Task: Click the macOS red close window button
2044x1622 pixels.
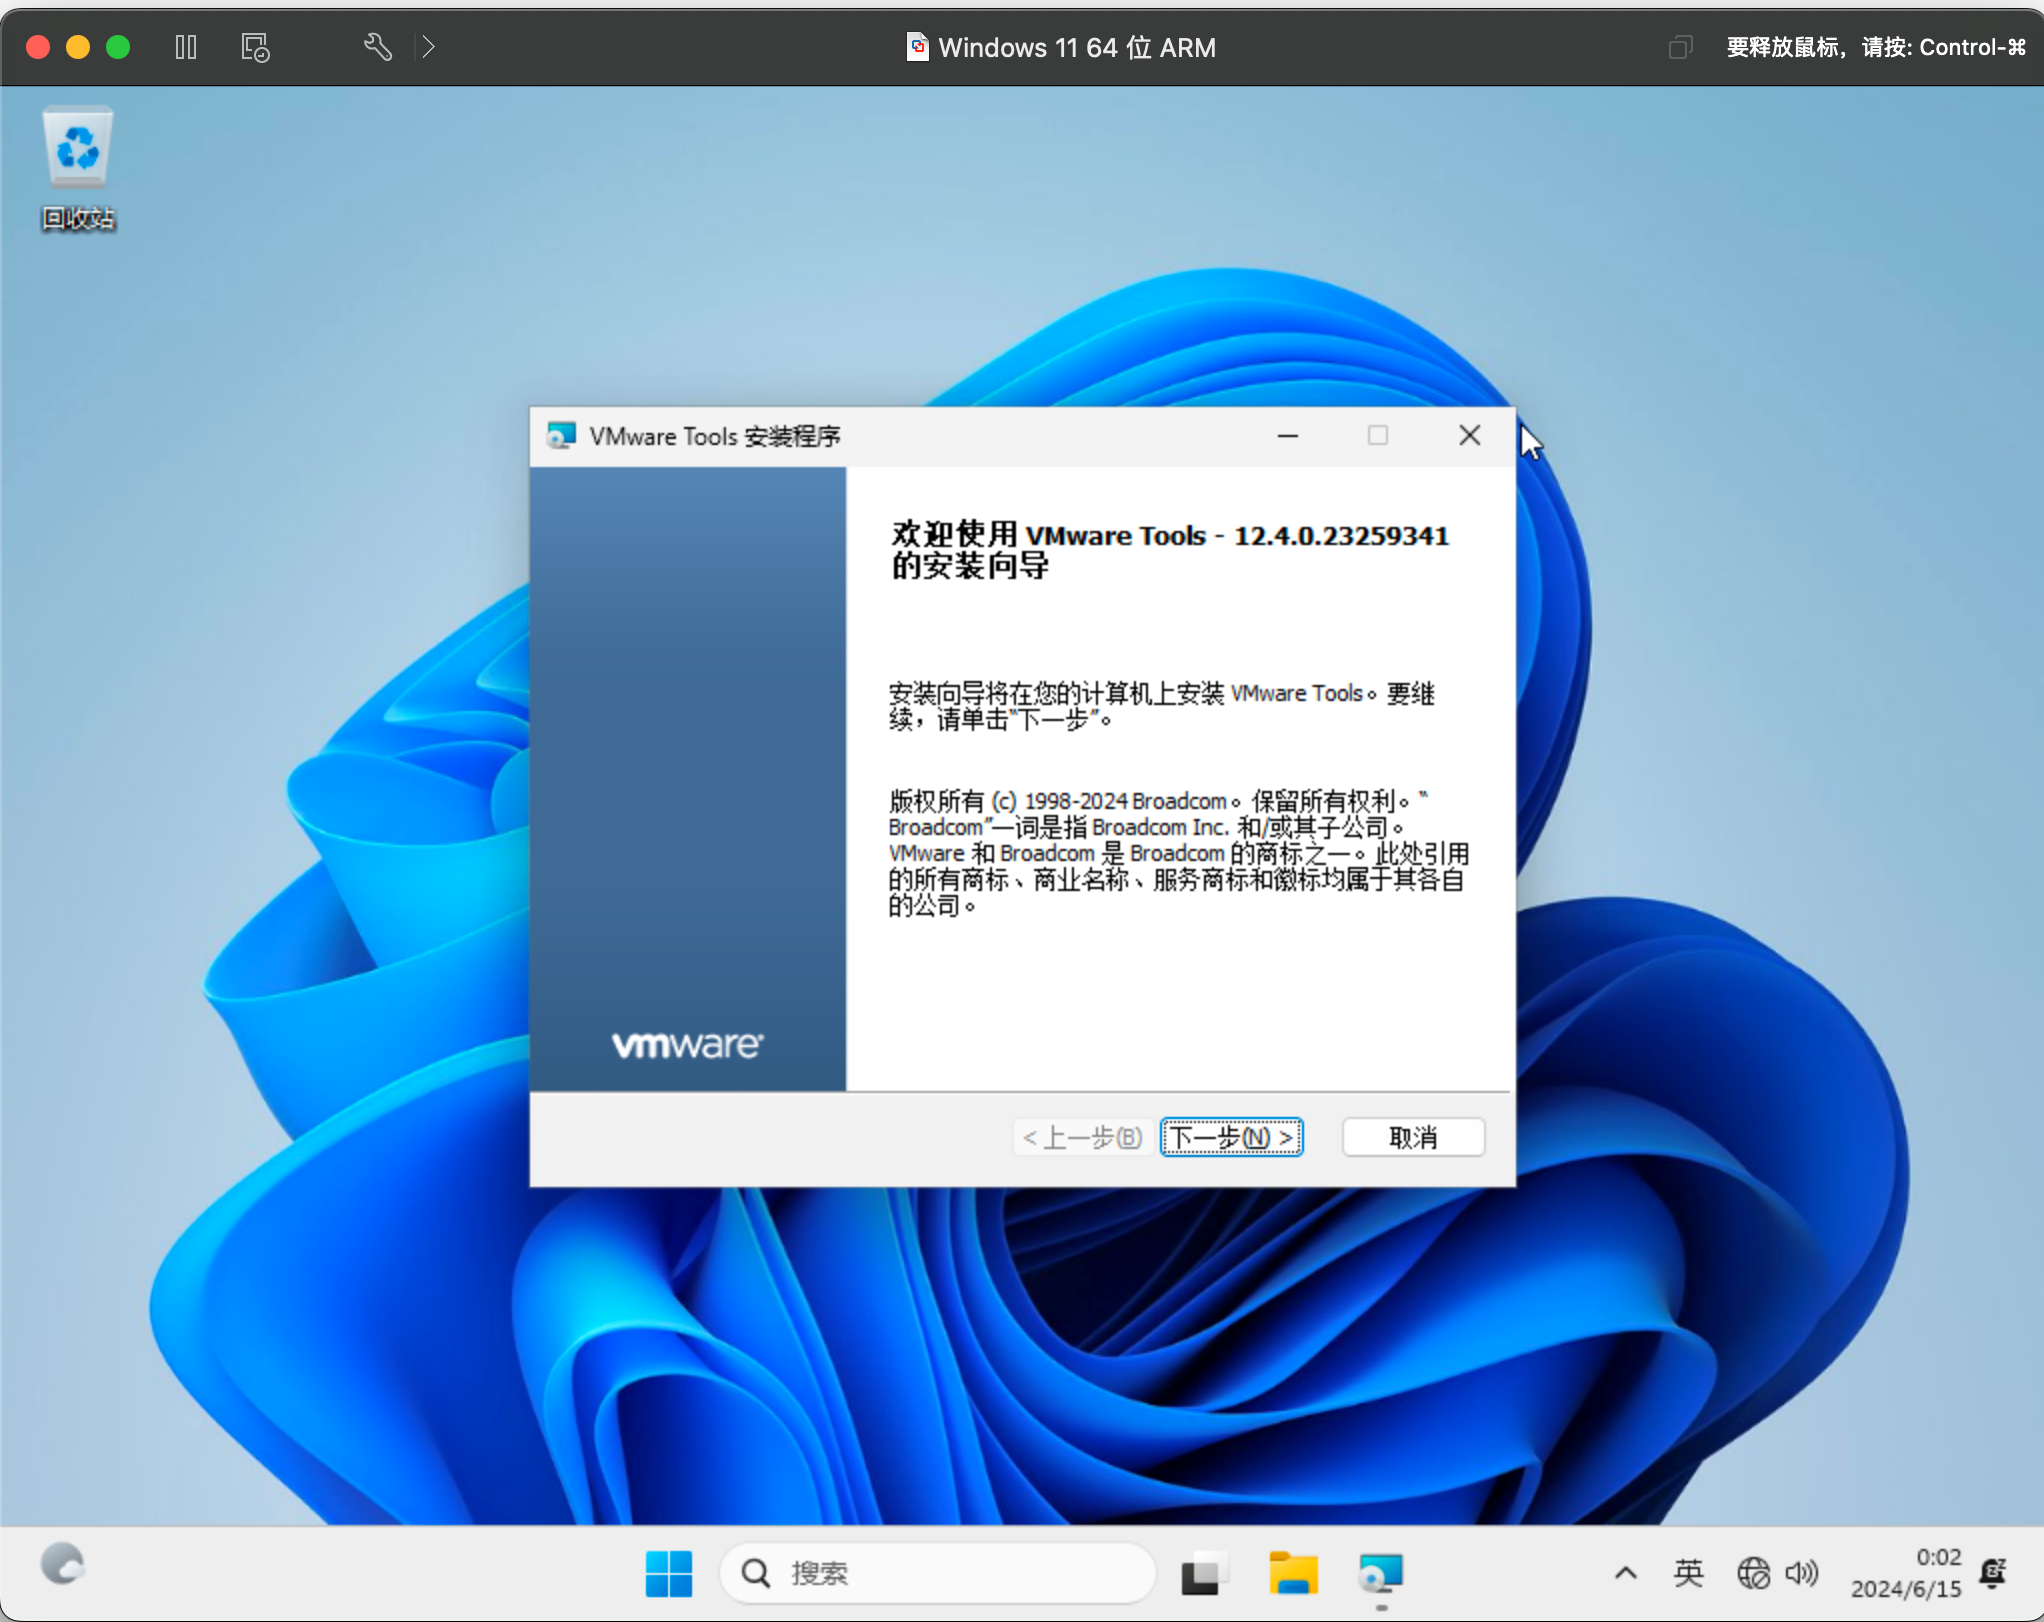Action: pos(38,47)
